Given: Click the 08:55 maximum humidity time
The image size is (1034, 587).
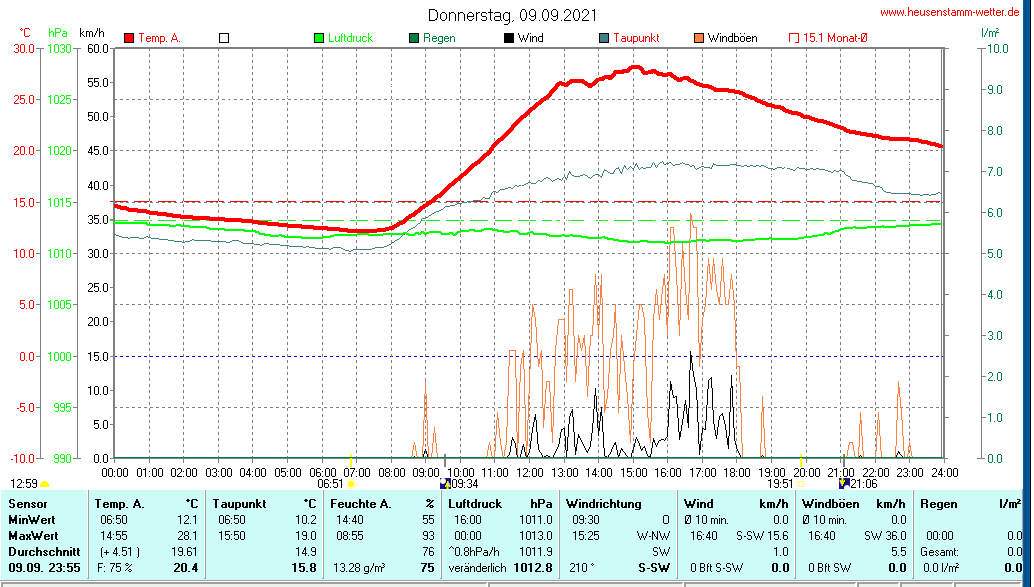Looking at the screenshot, I should (350, 536).
